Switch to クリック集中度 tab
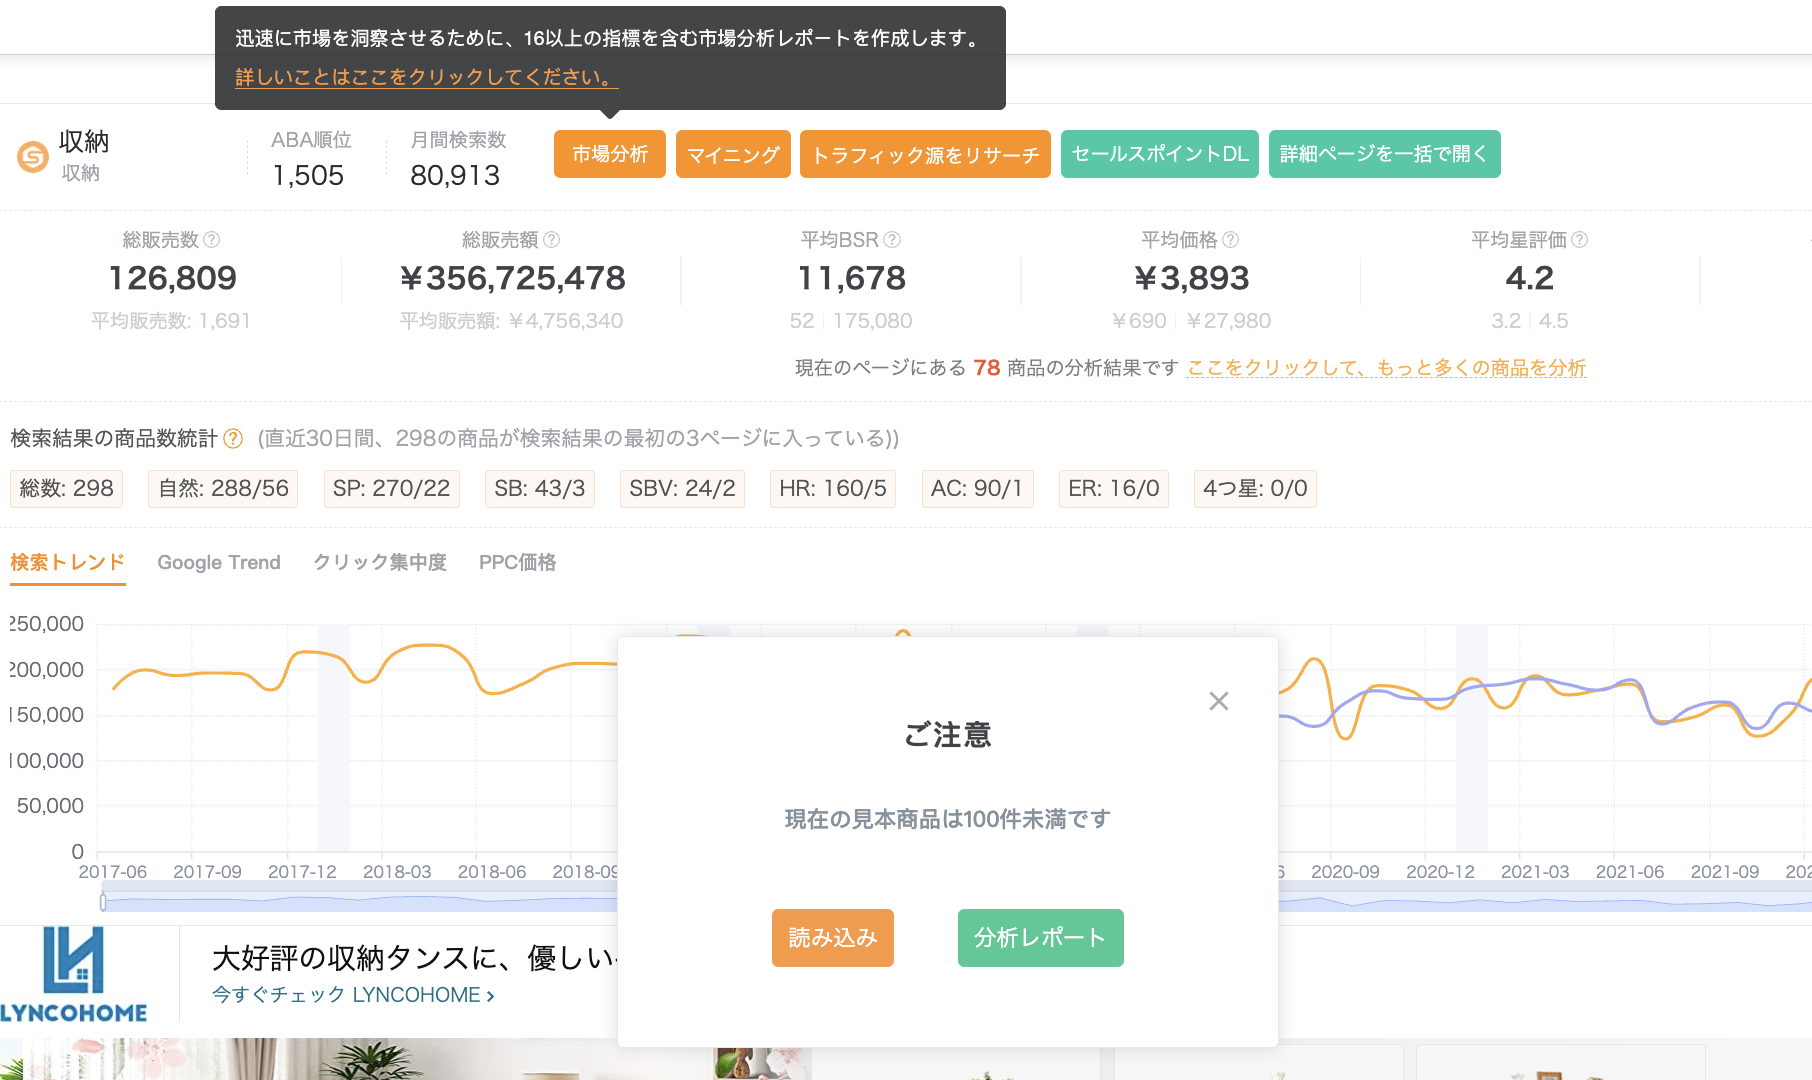The height and width of the screenshot is (1080, 1812). point(380,562)
